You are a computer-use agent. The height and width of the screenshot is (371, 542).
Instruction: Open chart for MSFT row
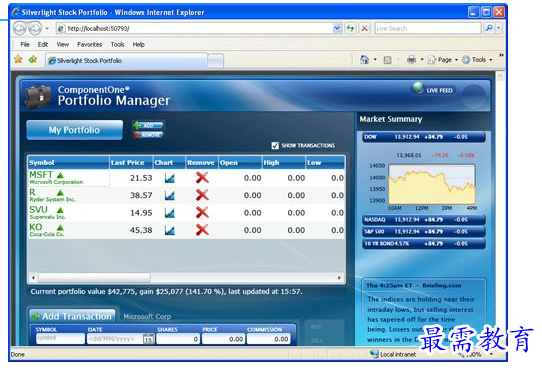tap(169, 178)
